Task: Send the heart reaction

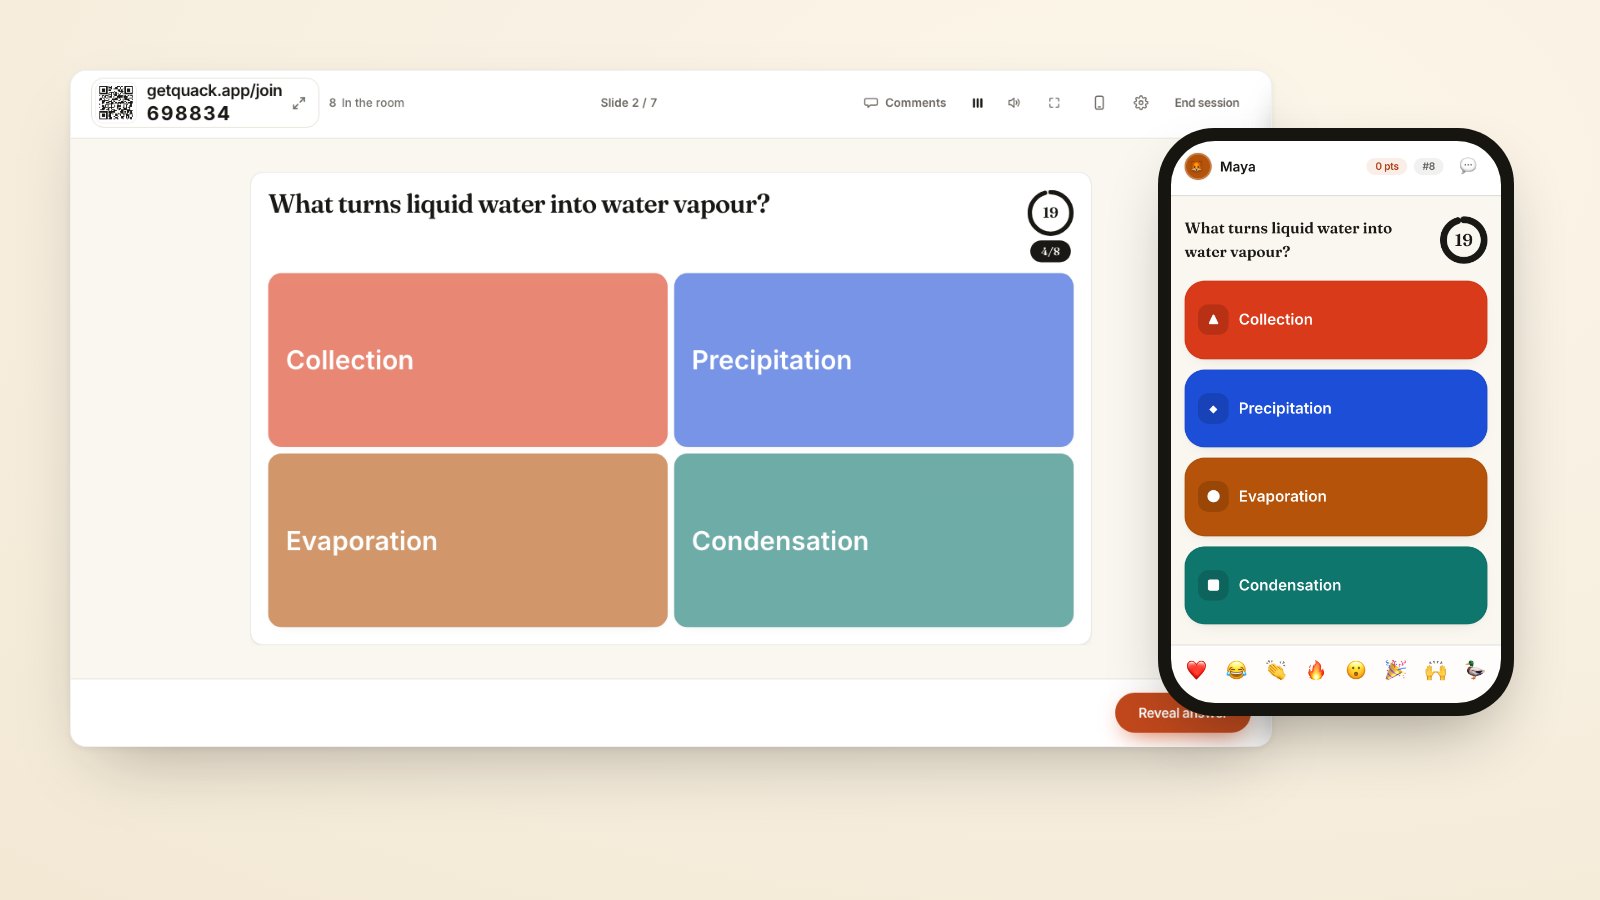Action: pos(1196,670)
